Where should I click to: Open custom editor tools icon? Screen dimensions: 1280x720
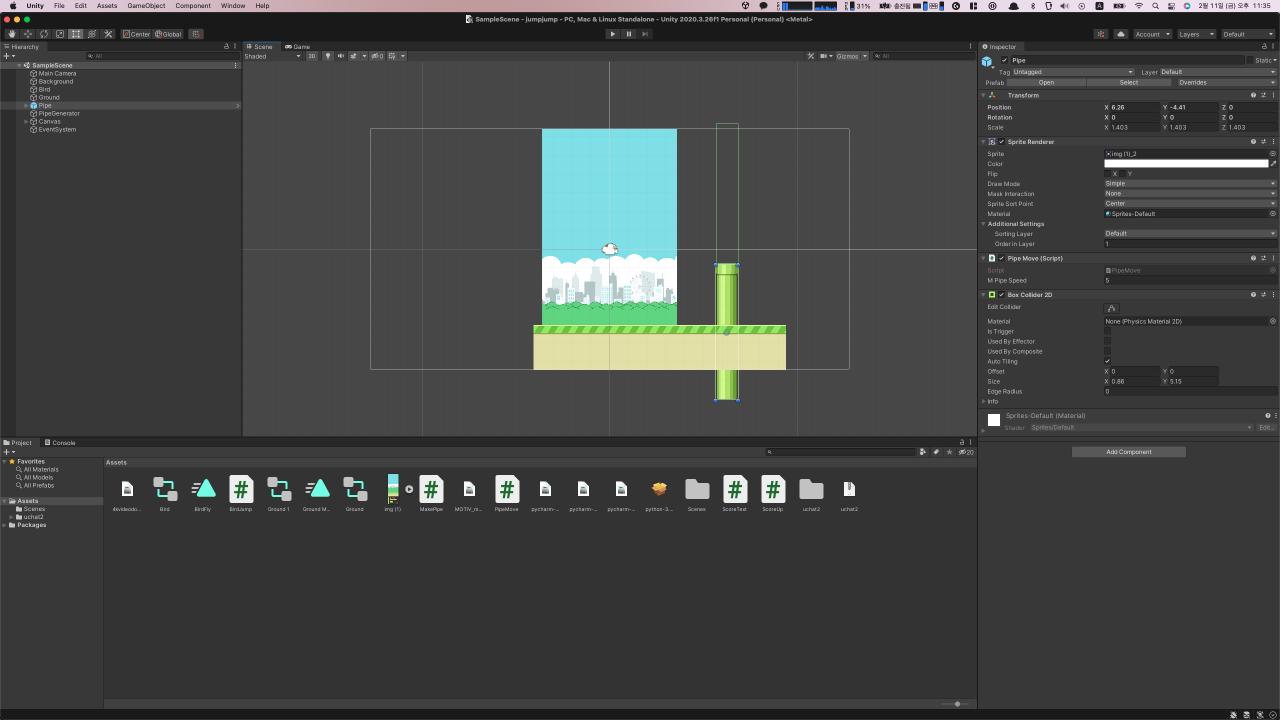coord(108,34)
